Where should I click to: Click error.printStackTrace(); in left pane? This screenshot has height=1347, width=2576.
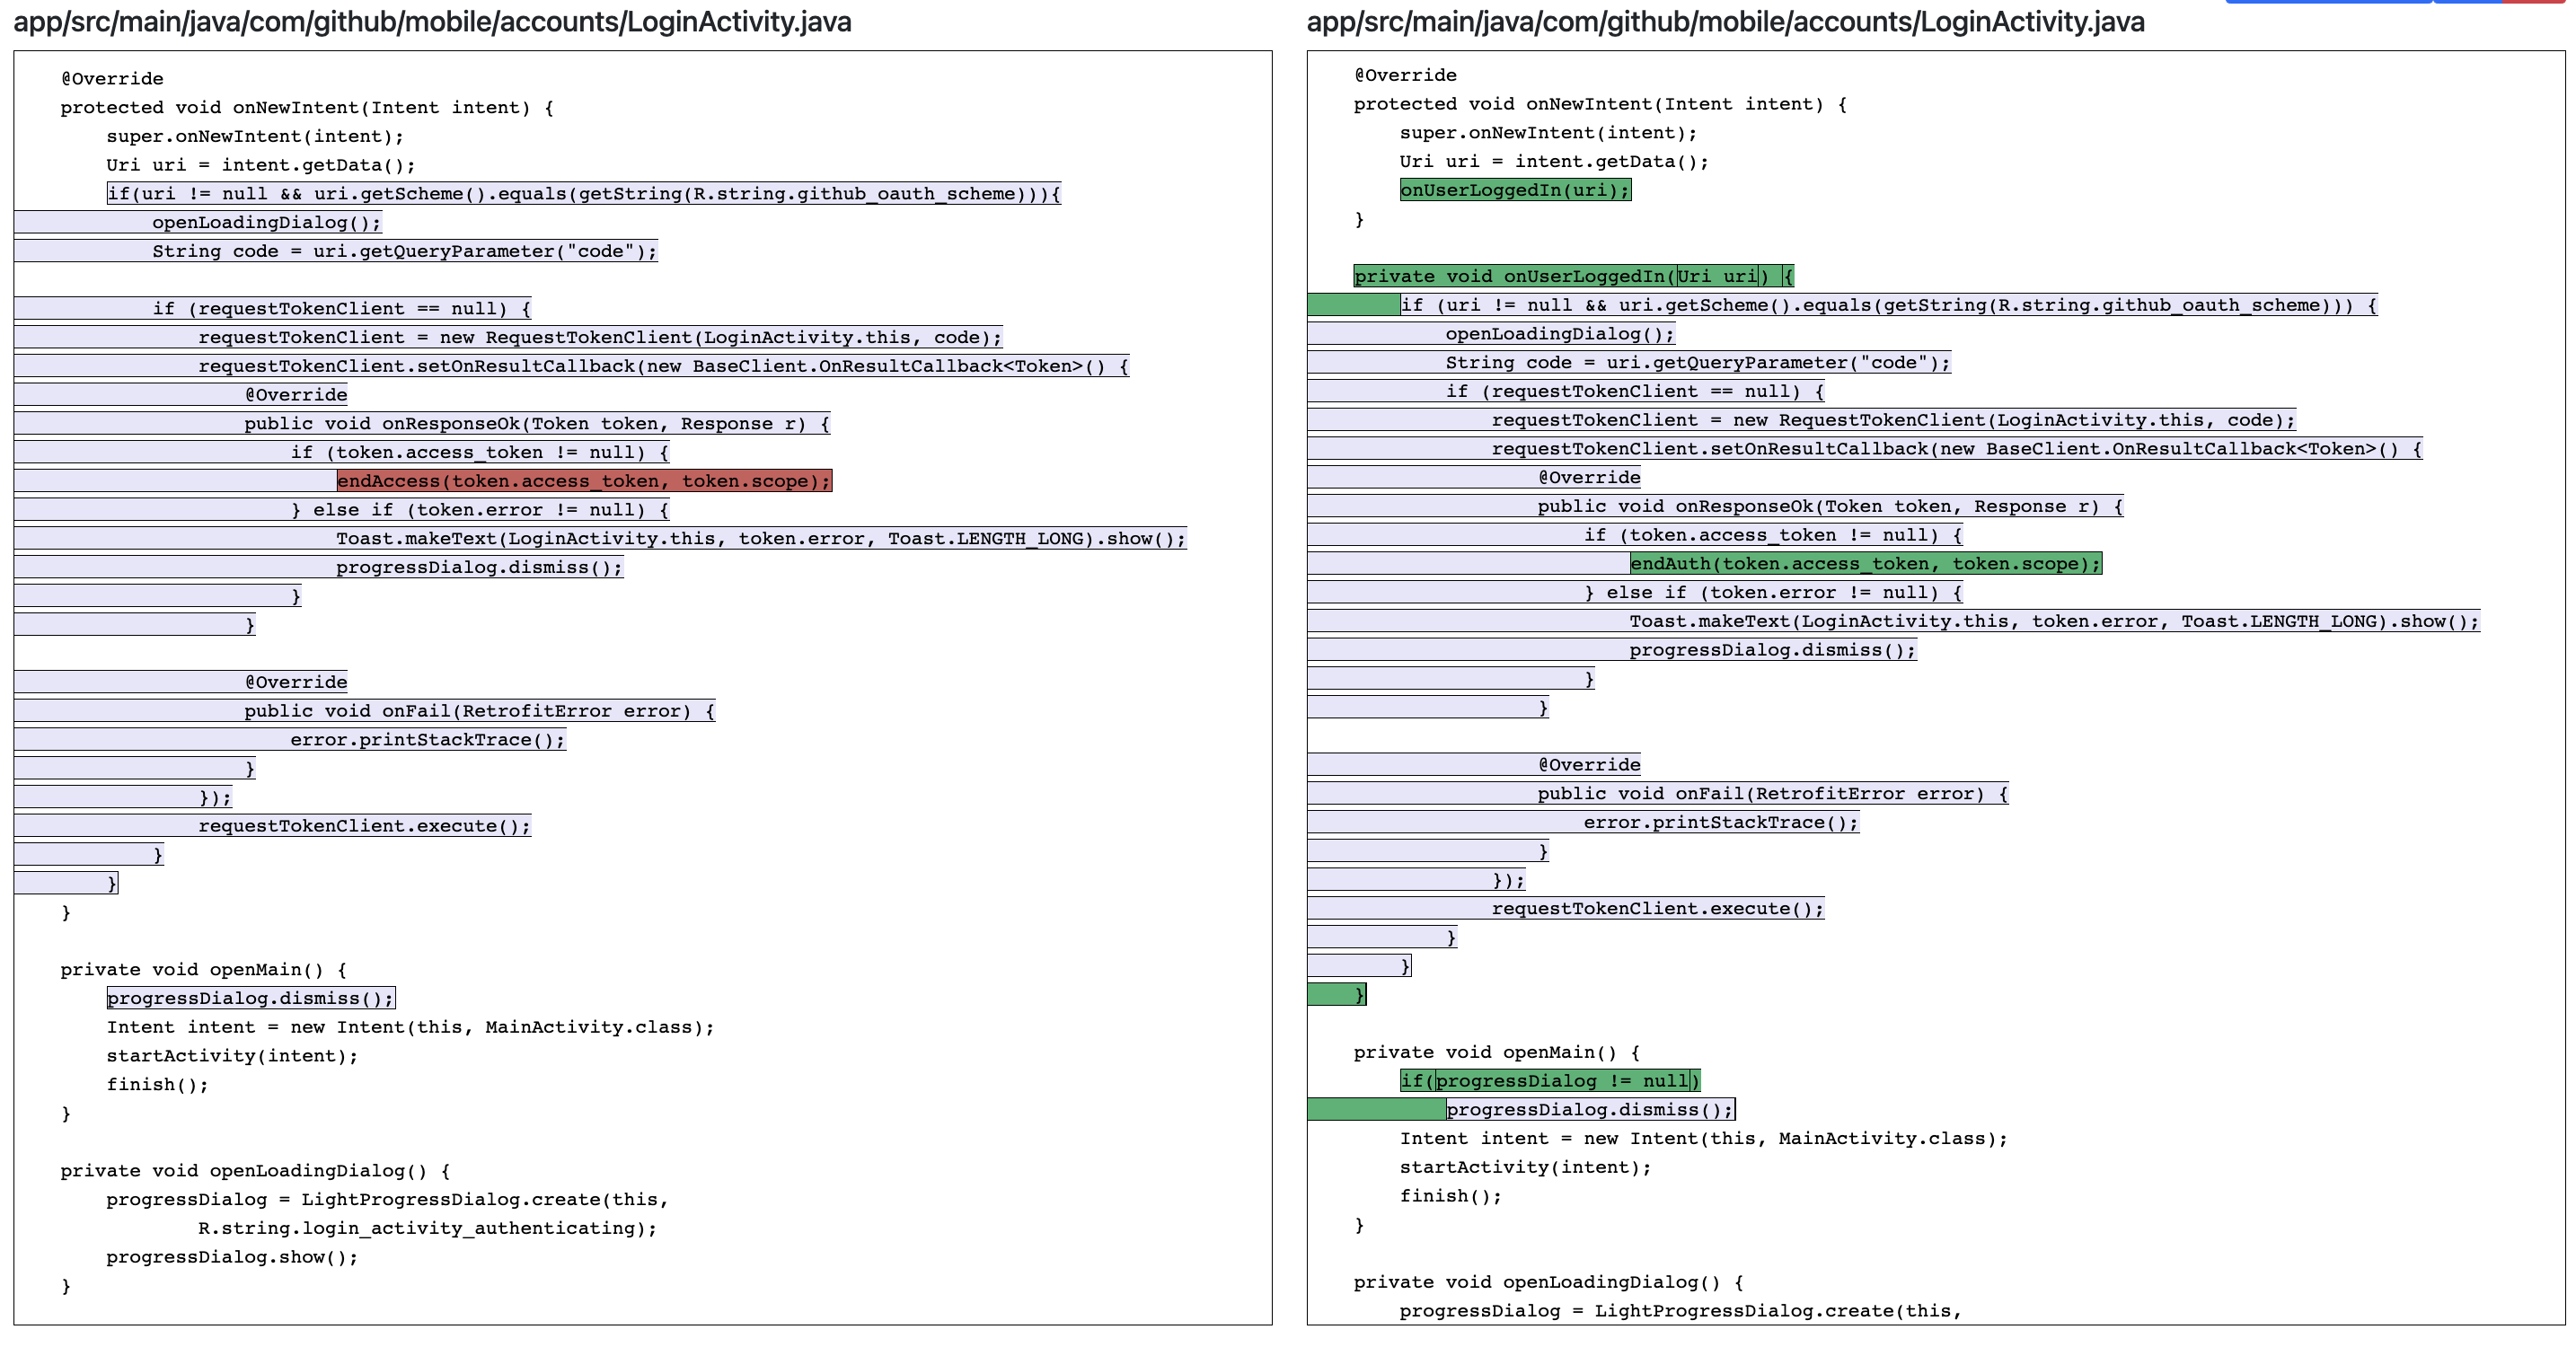(428, 740)
